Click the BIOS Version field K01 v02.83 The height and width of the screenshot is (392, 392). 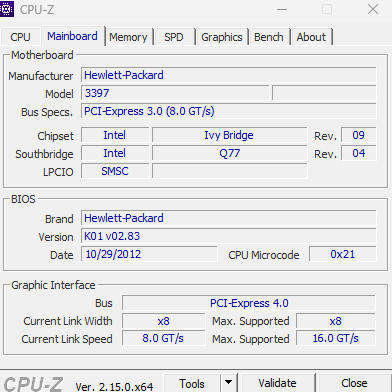click(229, 236)
